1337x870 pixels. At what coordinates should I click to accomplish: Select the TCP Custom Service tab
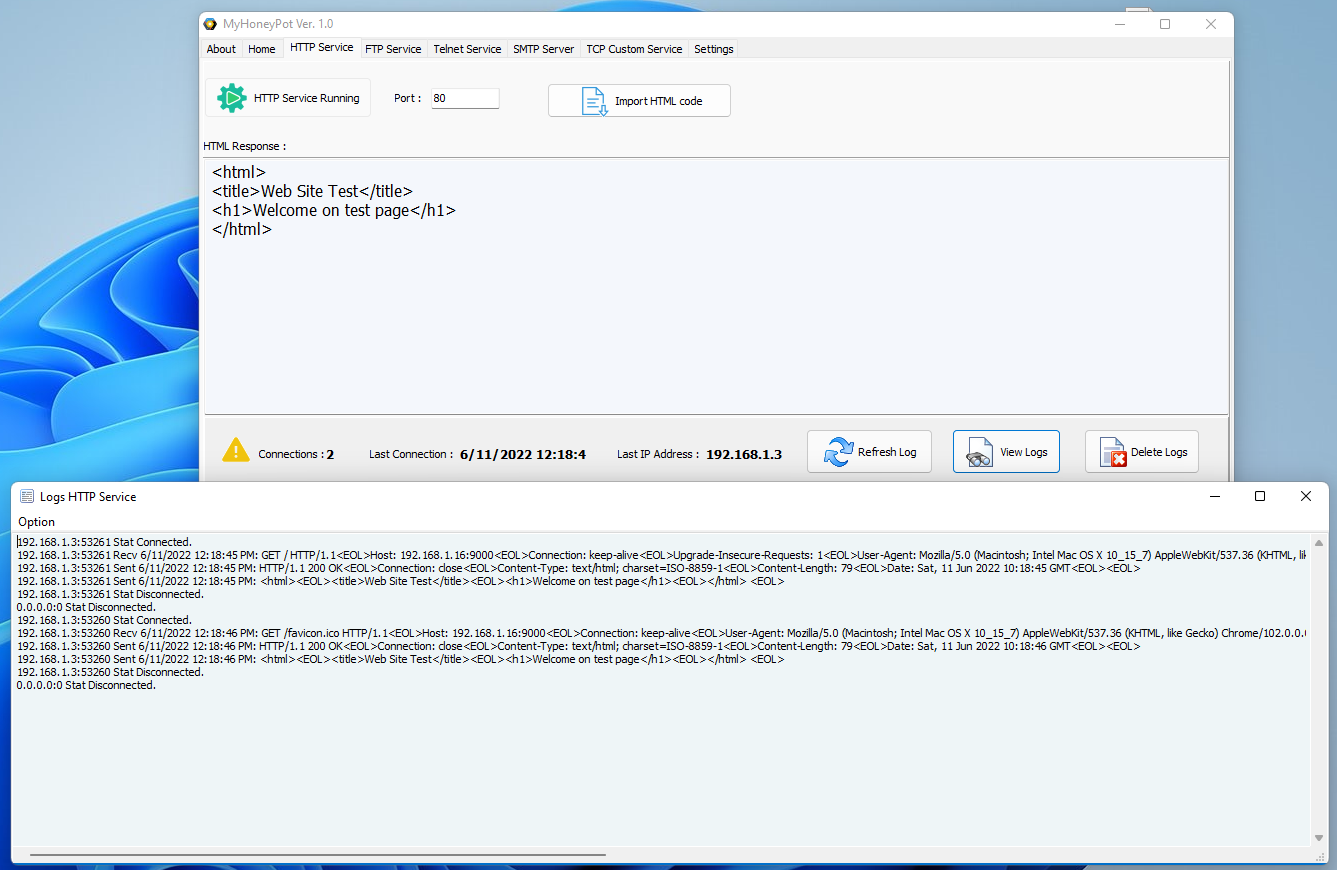[634, 49]
